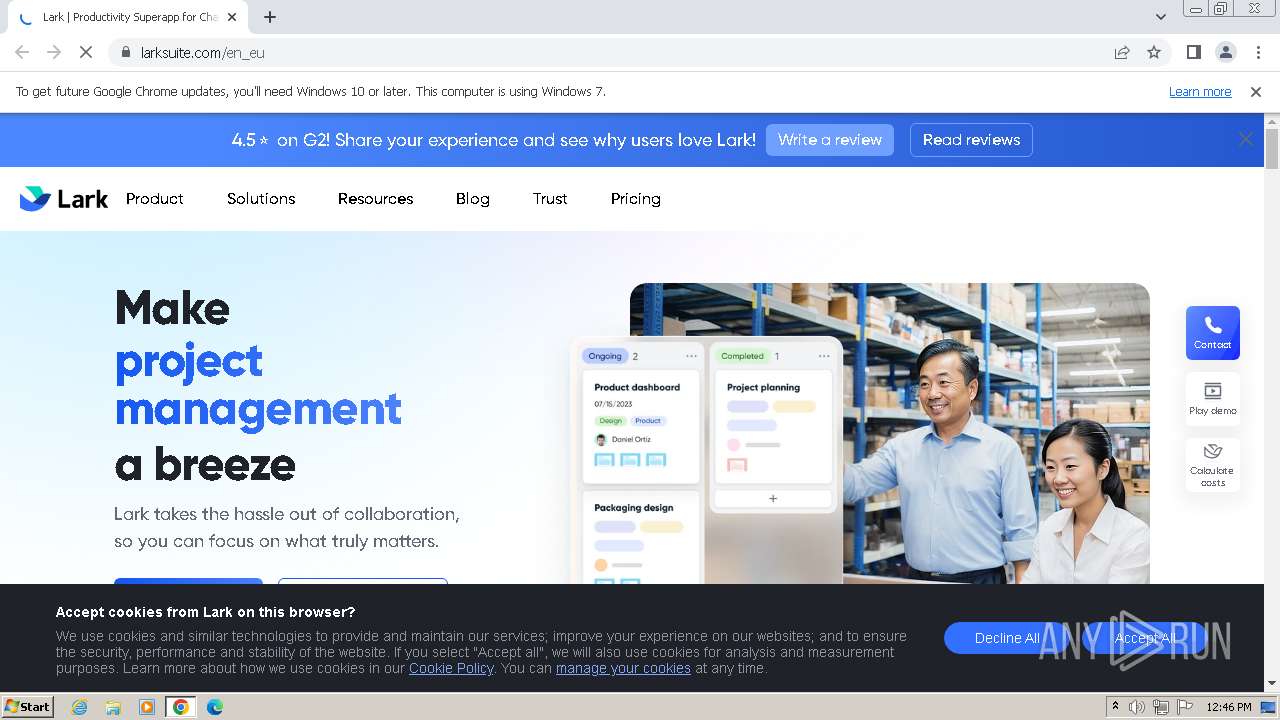Viewport: 1280px width, 720px height.
Task: Open Chrome side panel
Action: [1193, 52]
